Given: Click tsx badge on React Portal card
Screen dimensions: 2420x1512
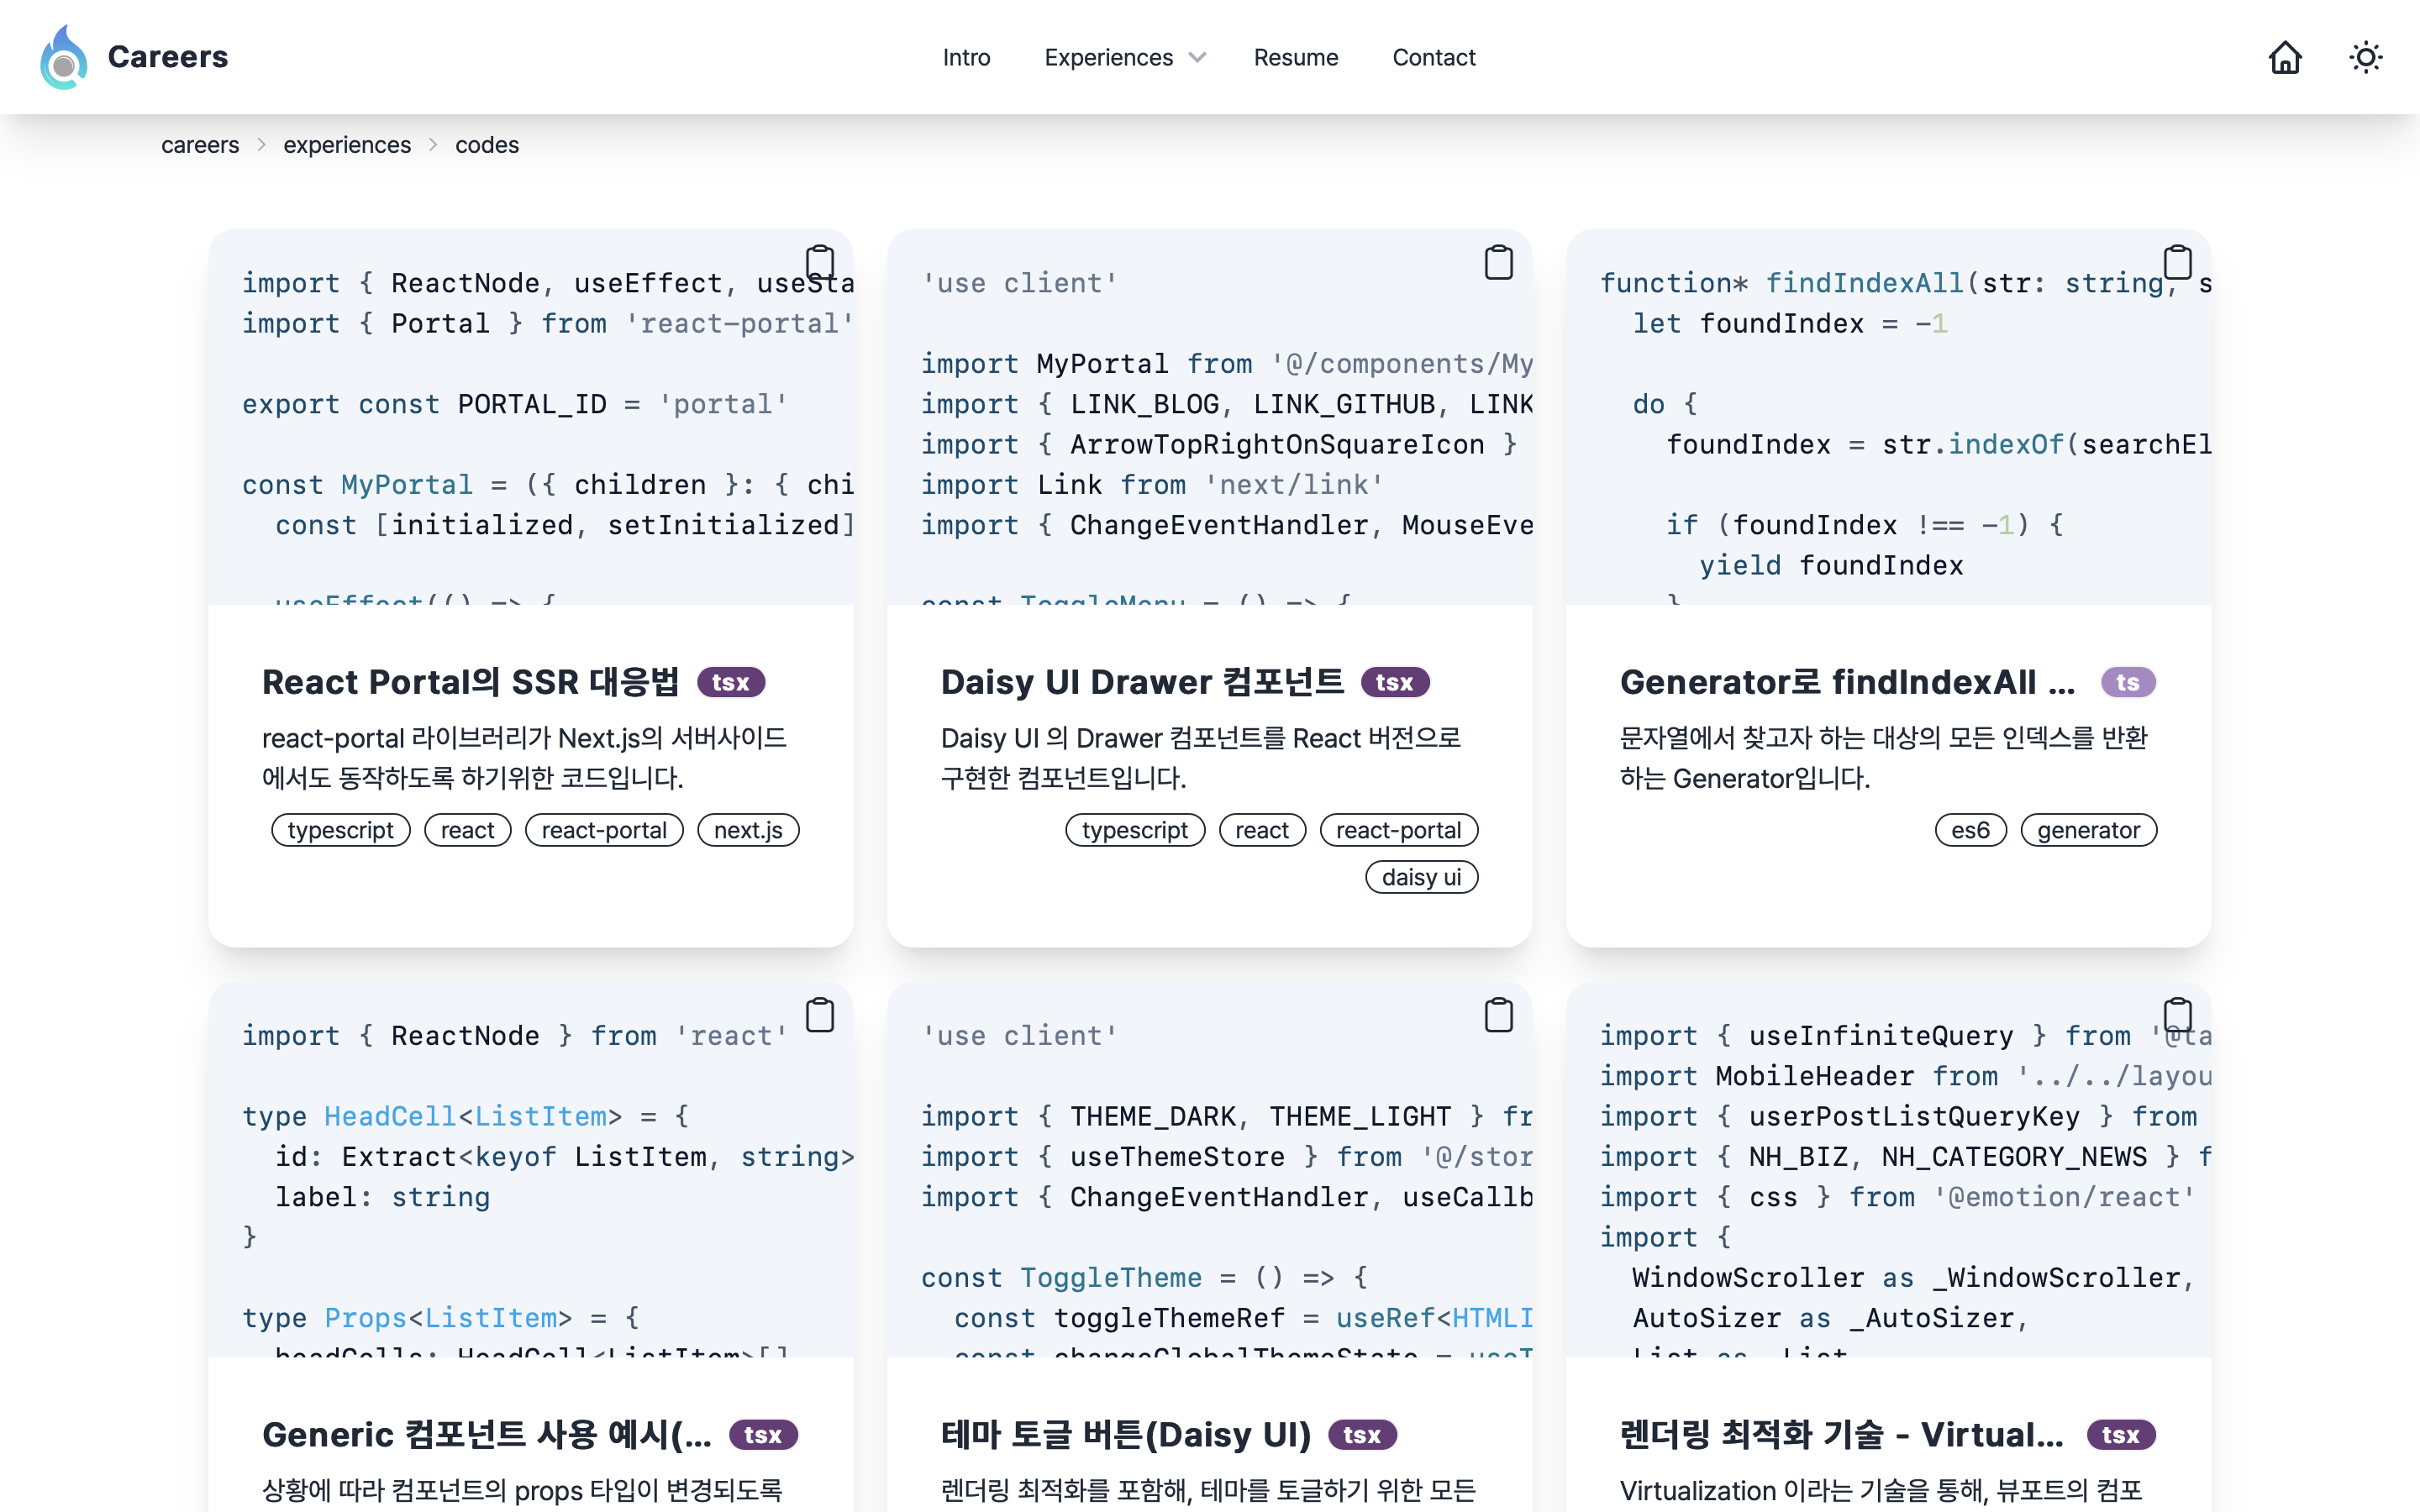Looking at the screenshot, I should pyautogui.click(x=731, y=682).
